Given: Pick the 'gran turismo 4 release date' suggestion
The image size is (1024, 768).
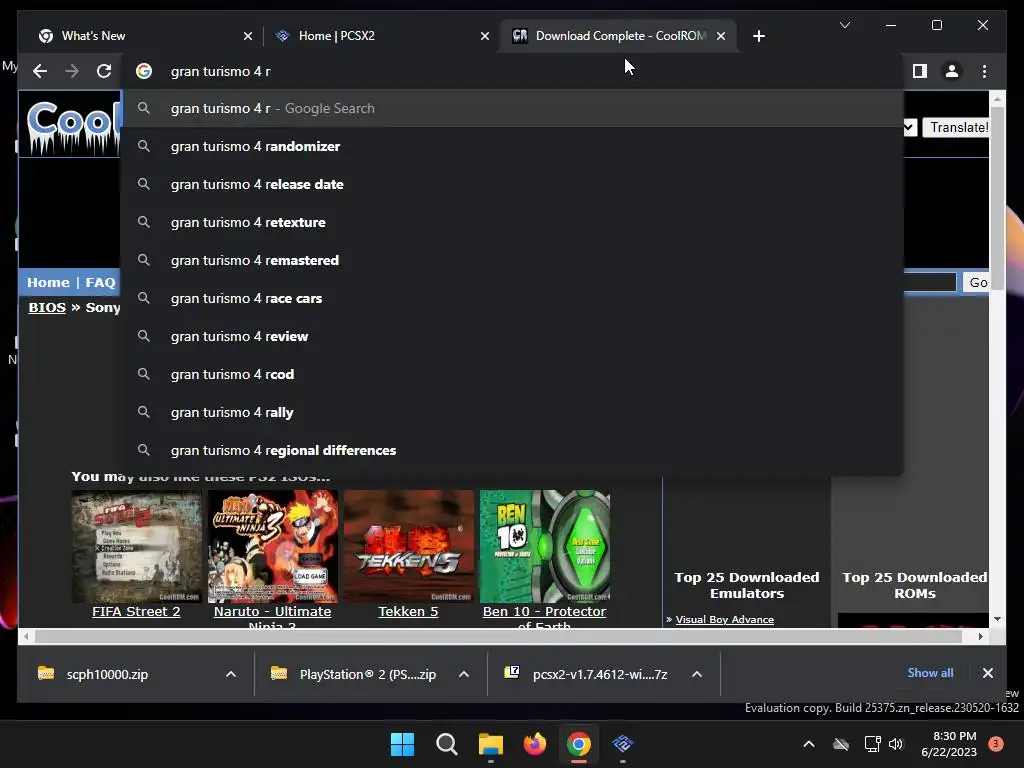Looking at the screenshot, I should [513, 184].
